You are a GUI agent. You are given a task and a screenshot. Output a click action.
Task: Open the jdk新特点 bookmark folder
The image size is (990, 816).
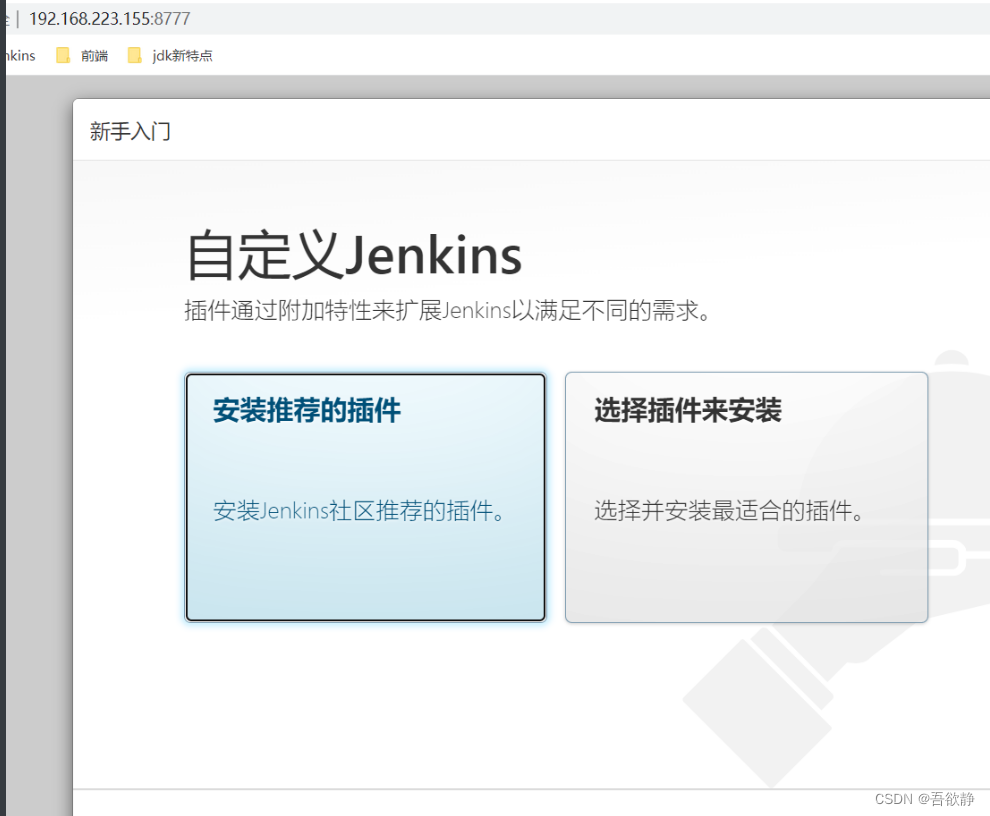click(170, 56)
